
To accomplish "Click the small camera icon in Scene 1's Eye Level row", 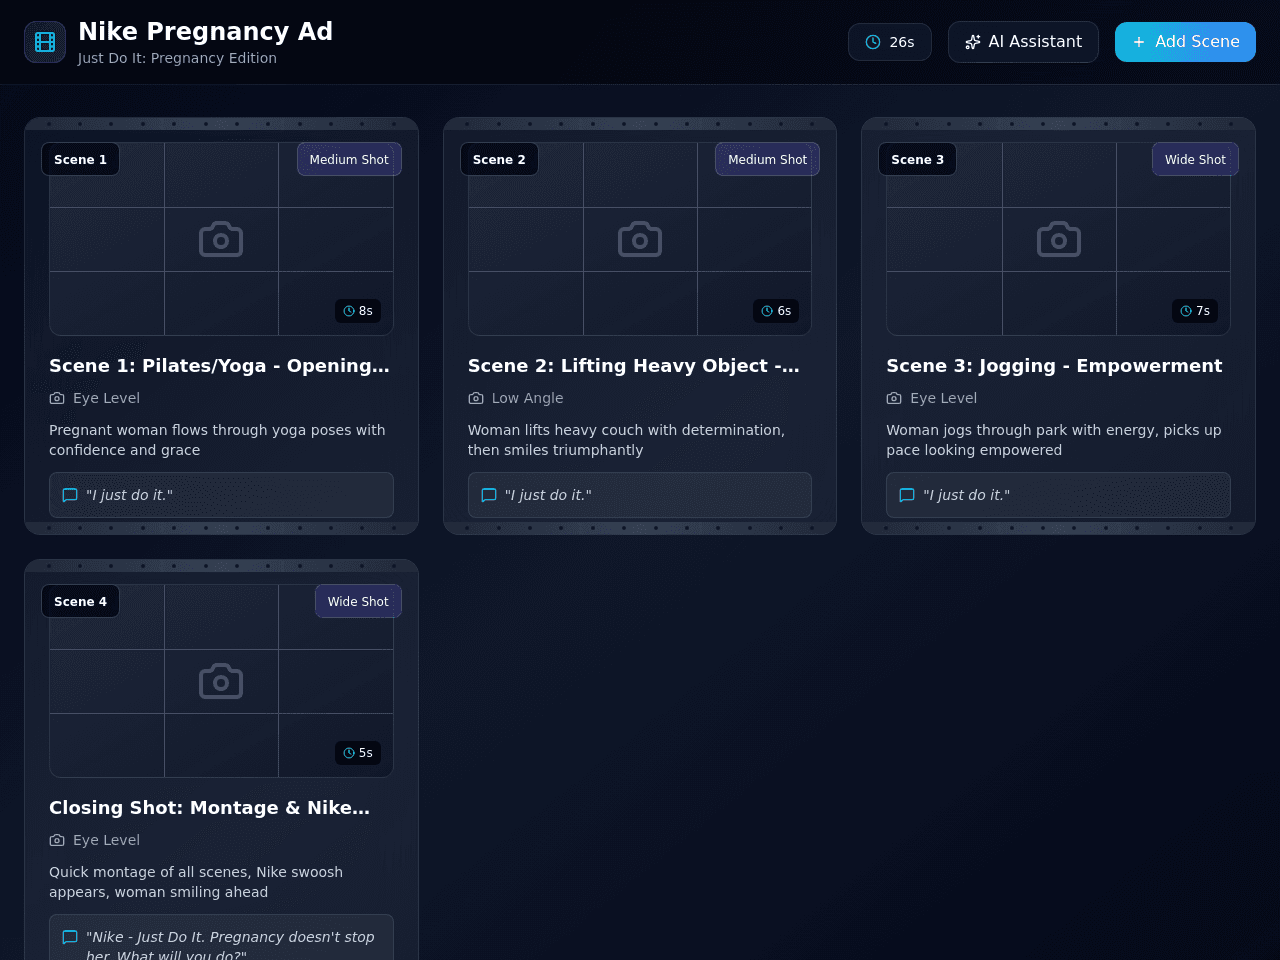I will (57, 398).
